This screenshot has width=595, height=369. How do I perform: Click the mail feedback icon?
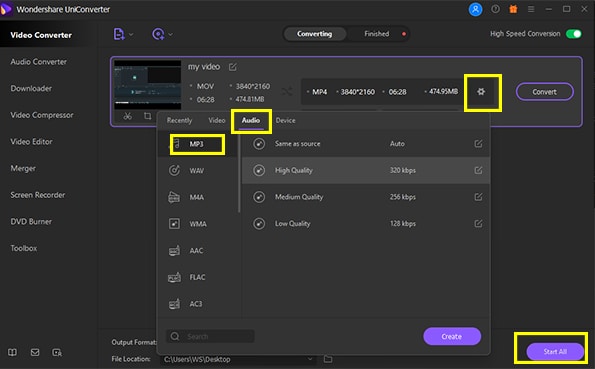click(x=35, y=353)
